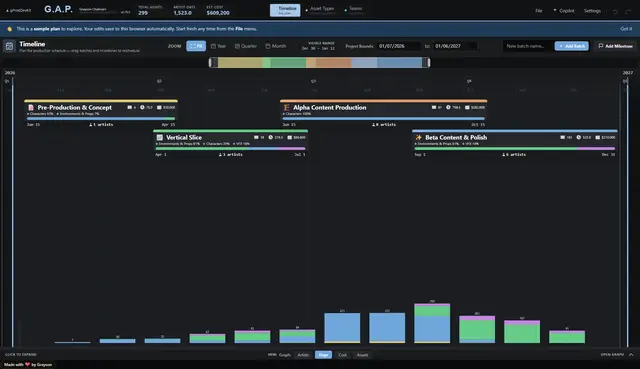
Task: Switch graph view to Assets
Action: pyautogui.click(x=362, y=355)
